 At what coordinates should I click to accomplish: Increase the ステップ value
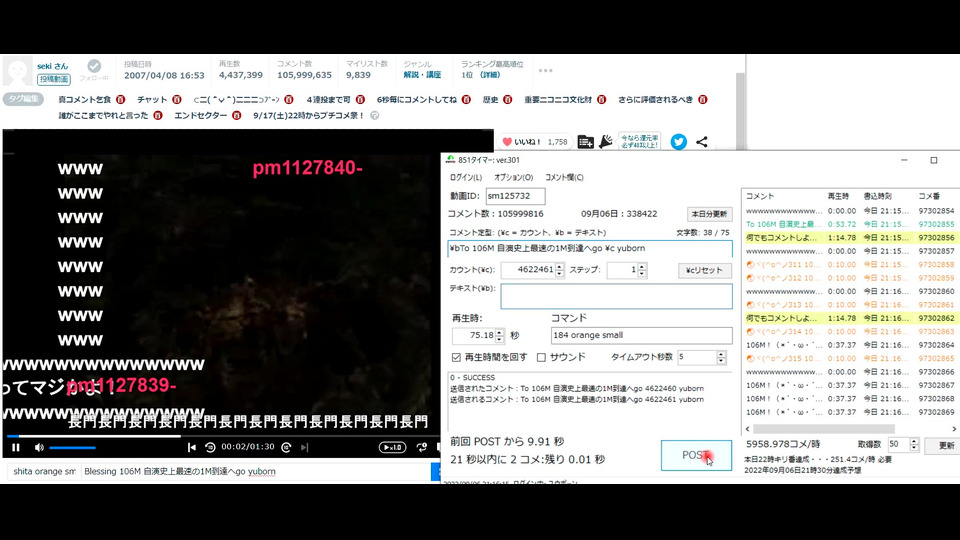[x=642, y=266]
